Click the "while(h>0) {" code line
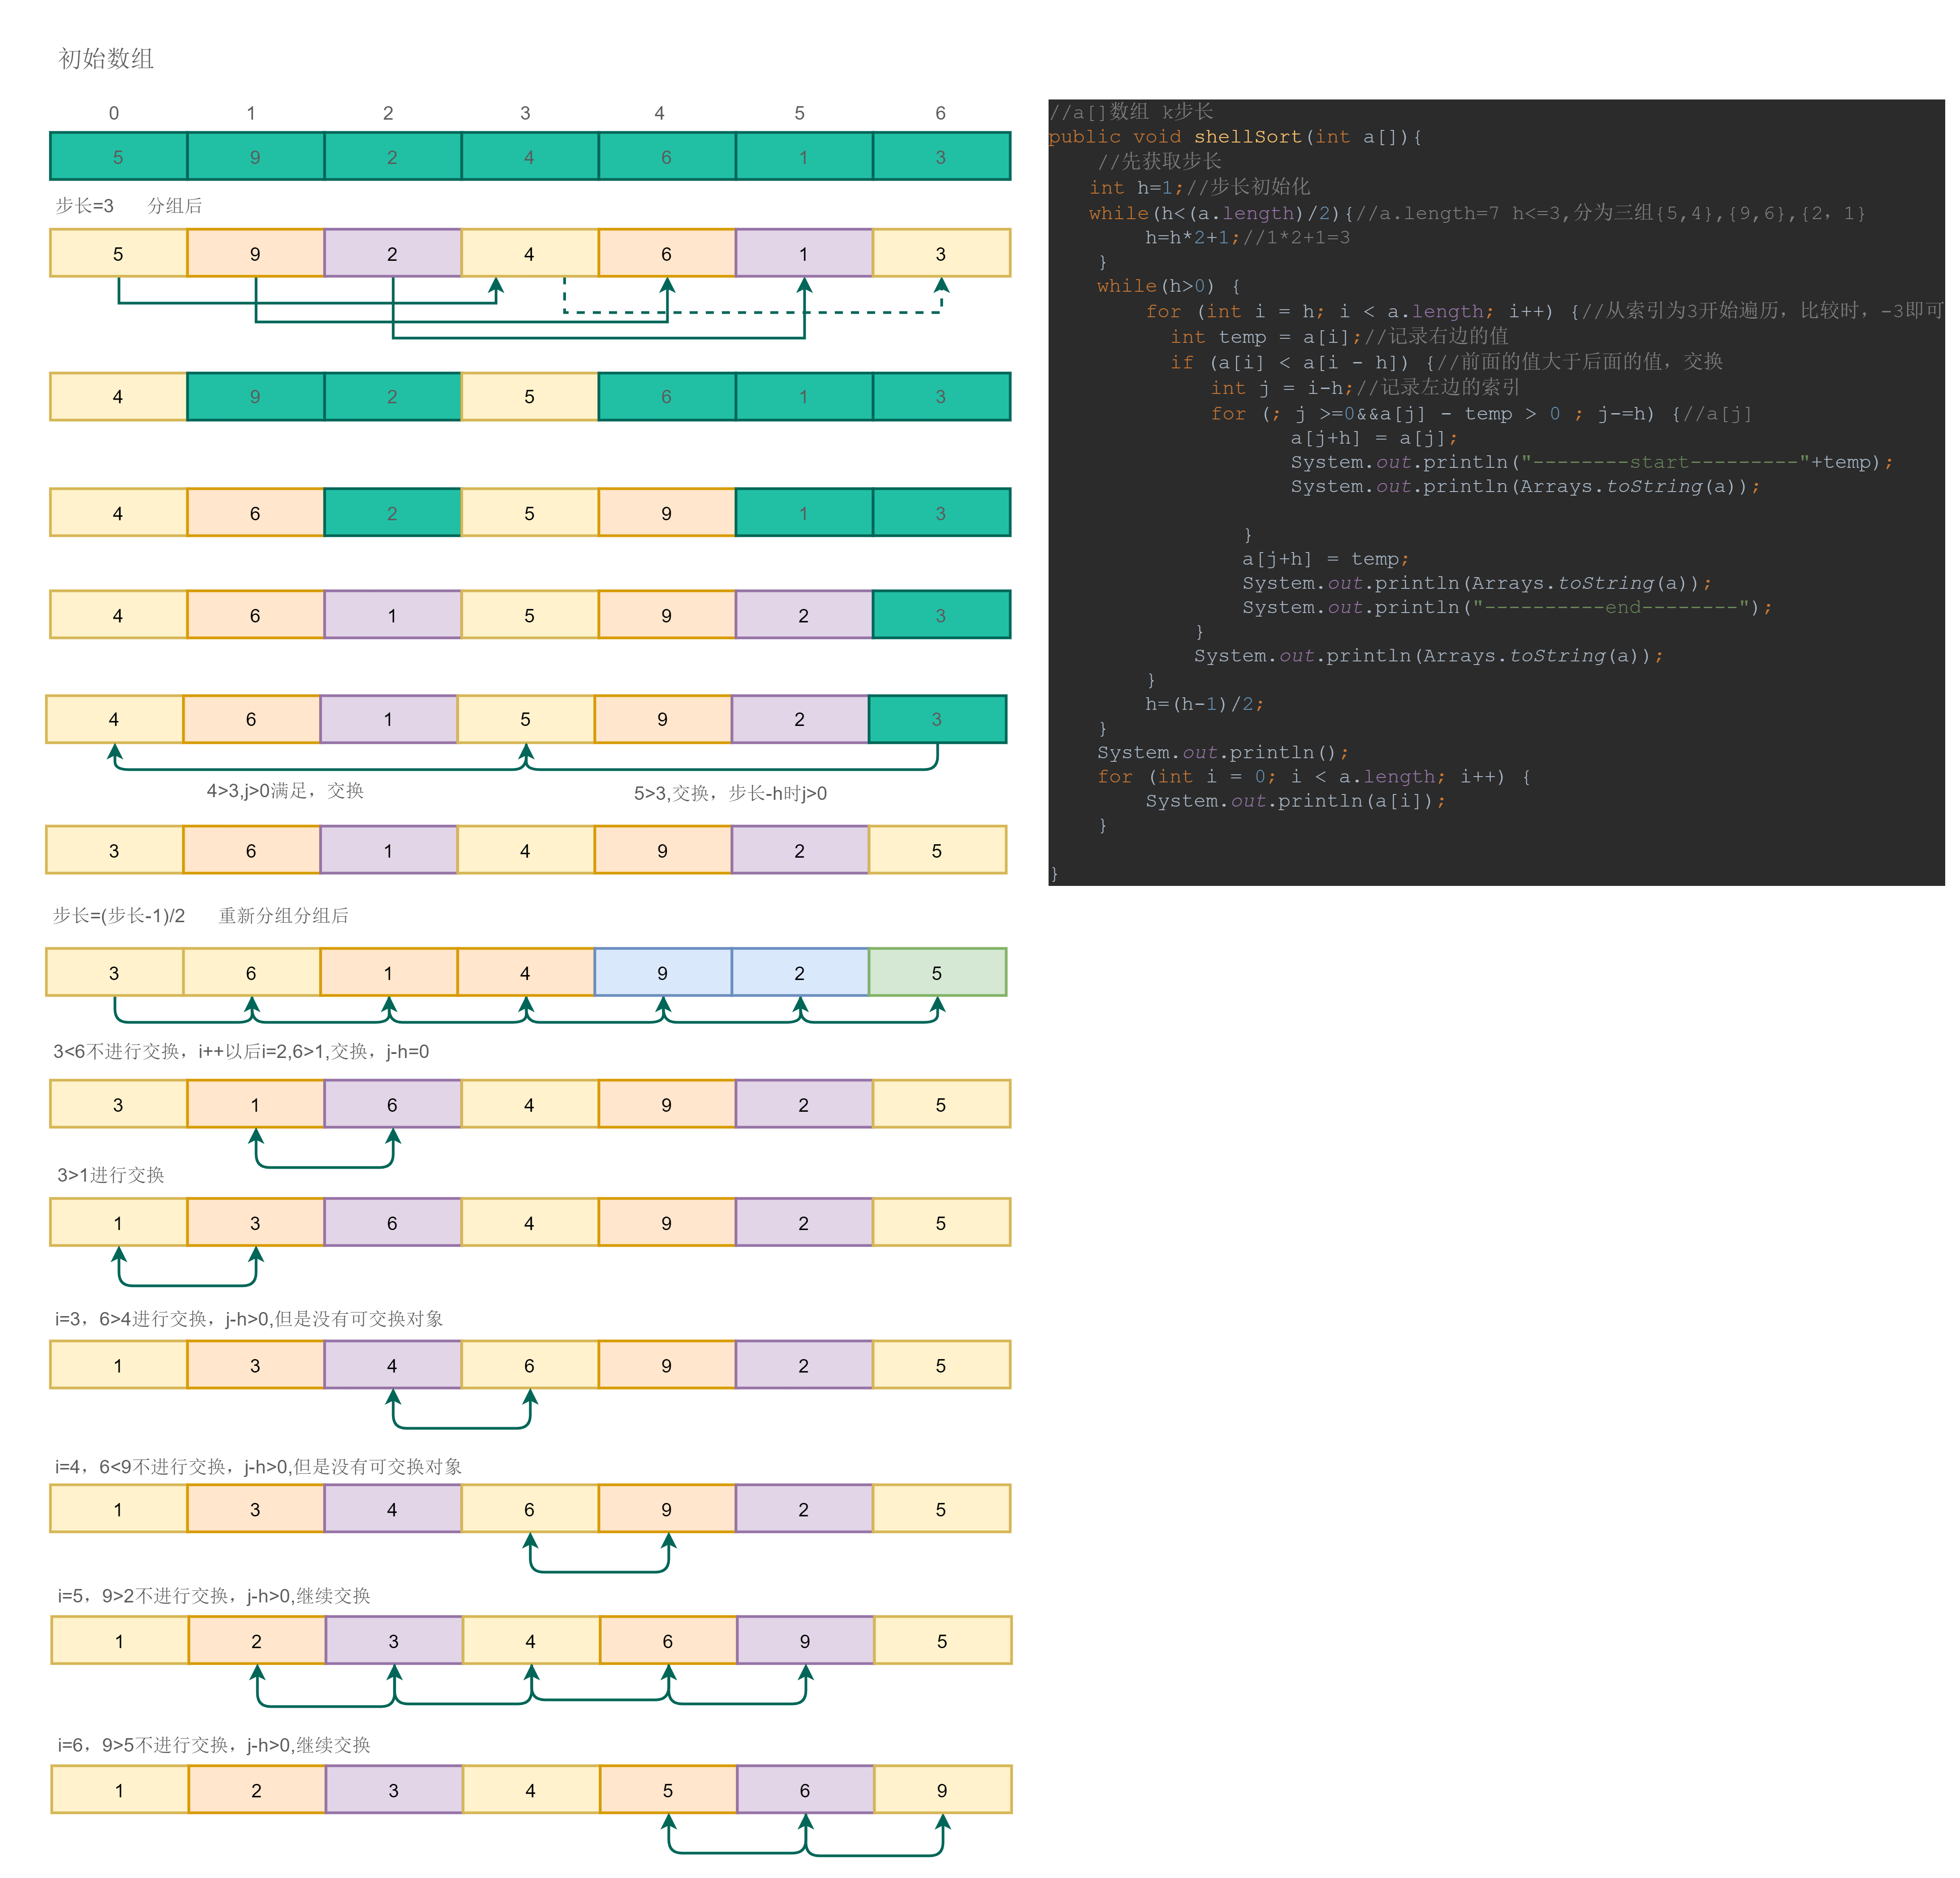The height and width of the screenshot is (1878, 1960). tap(1169, 286)
